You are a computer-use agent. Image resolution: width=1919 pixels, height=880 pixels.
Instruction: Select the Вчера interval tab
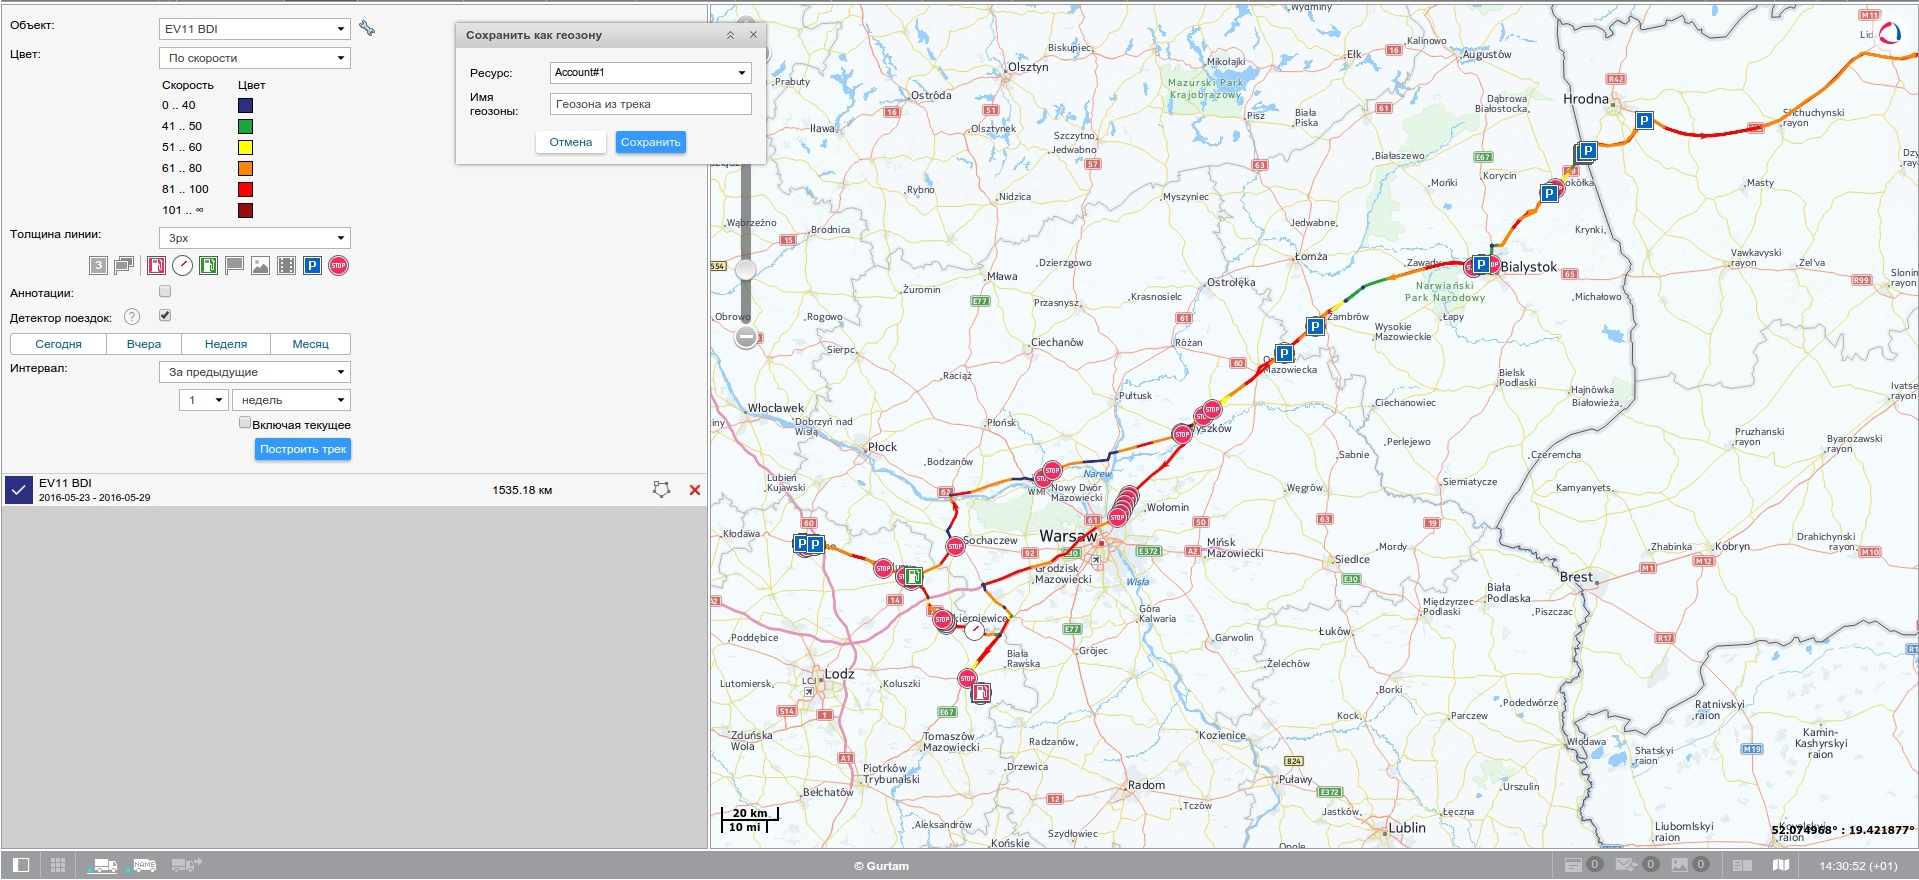point(144,344)
